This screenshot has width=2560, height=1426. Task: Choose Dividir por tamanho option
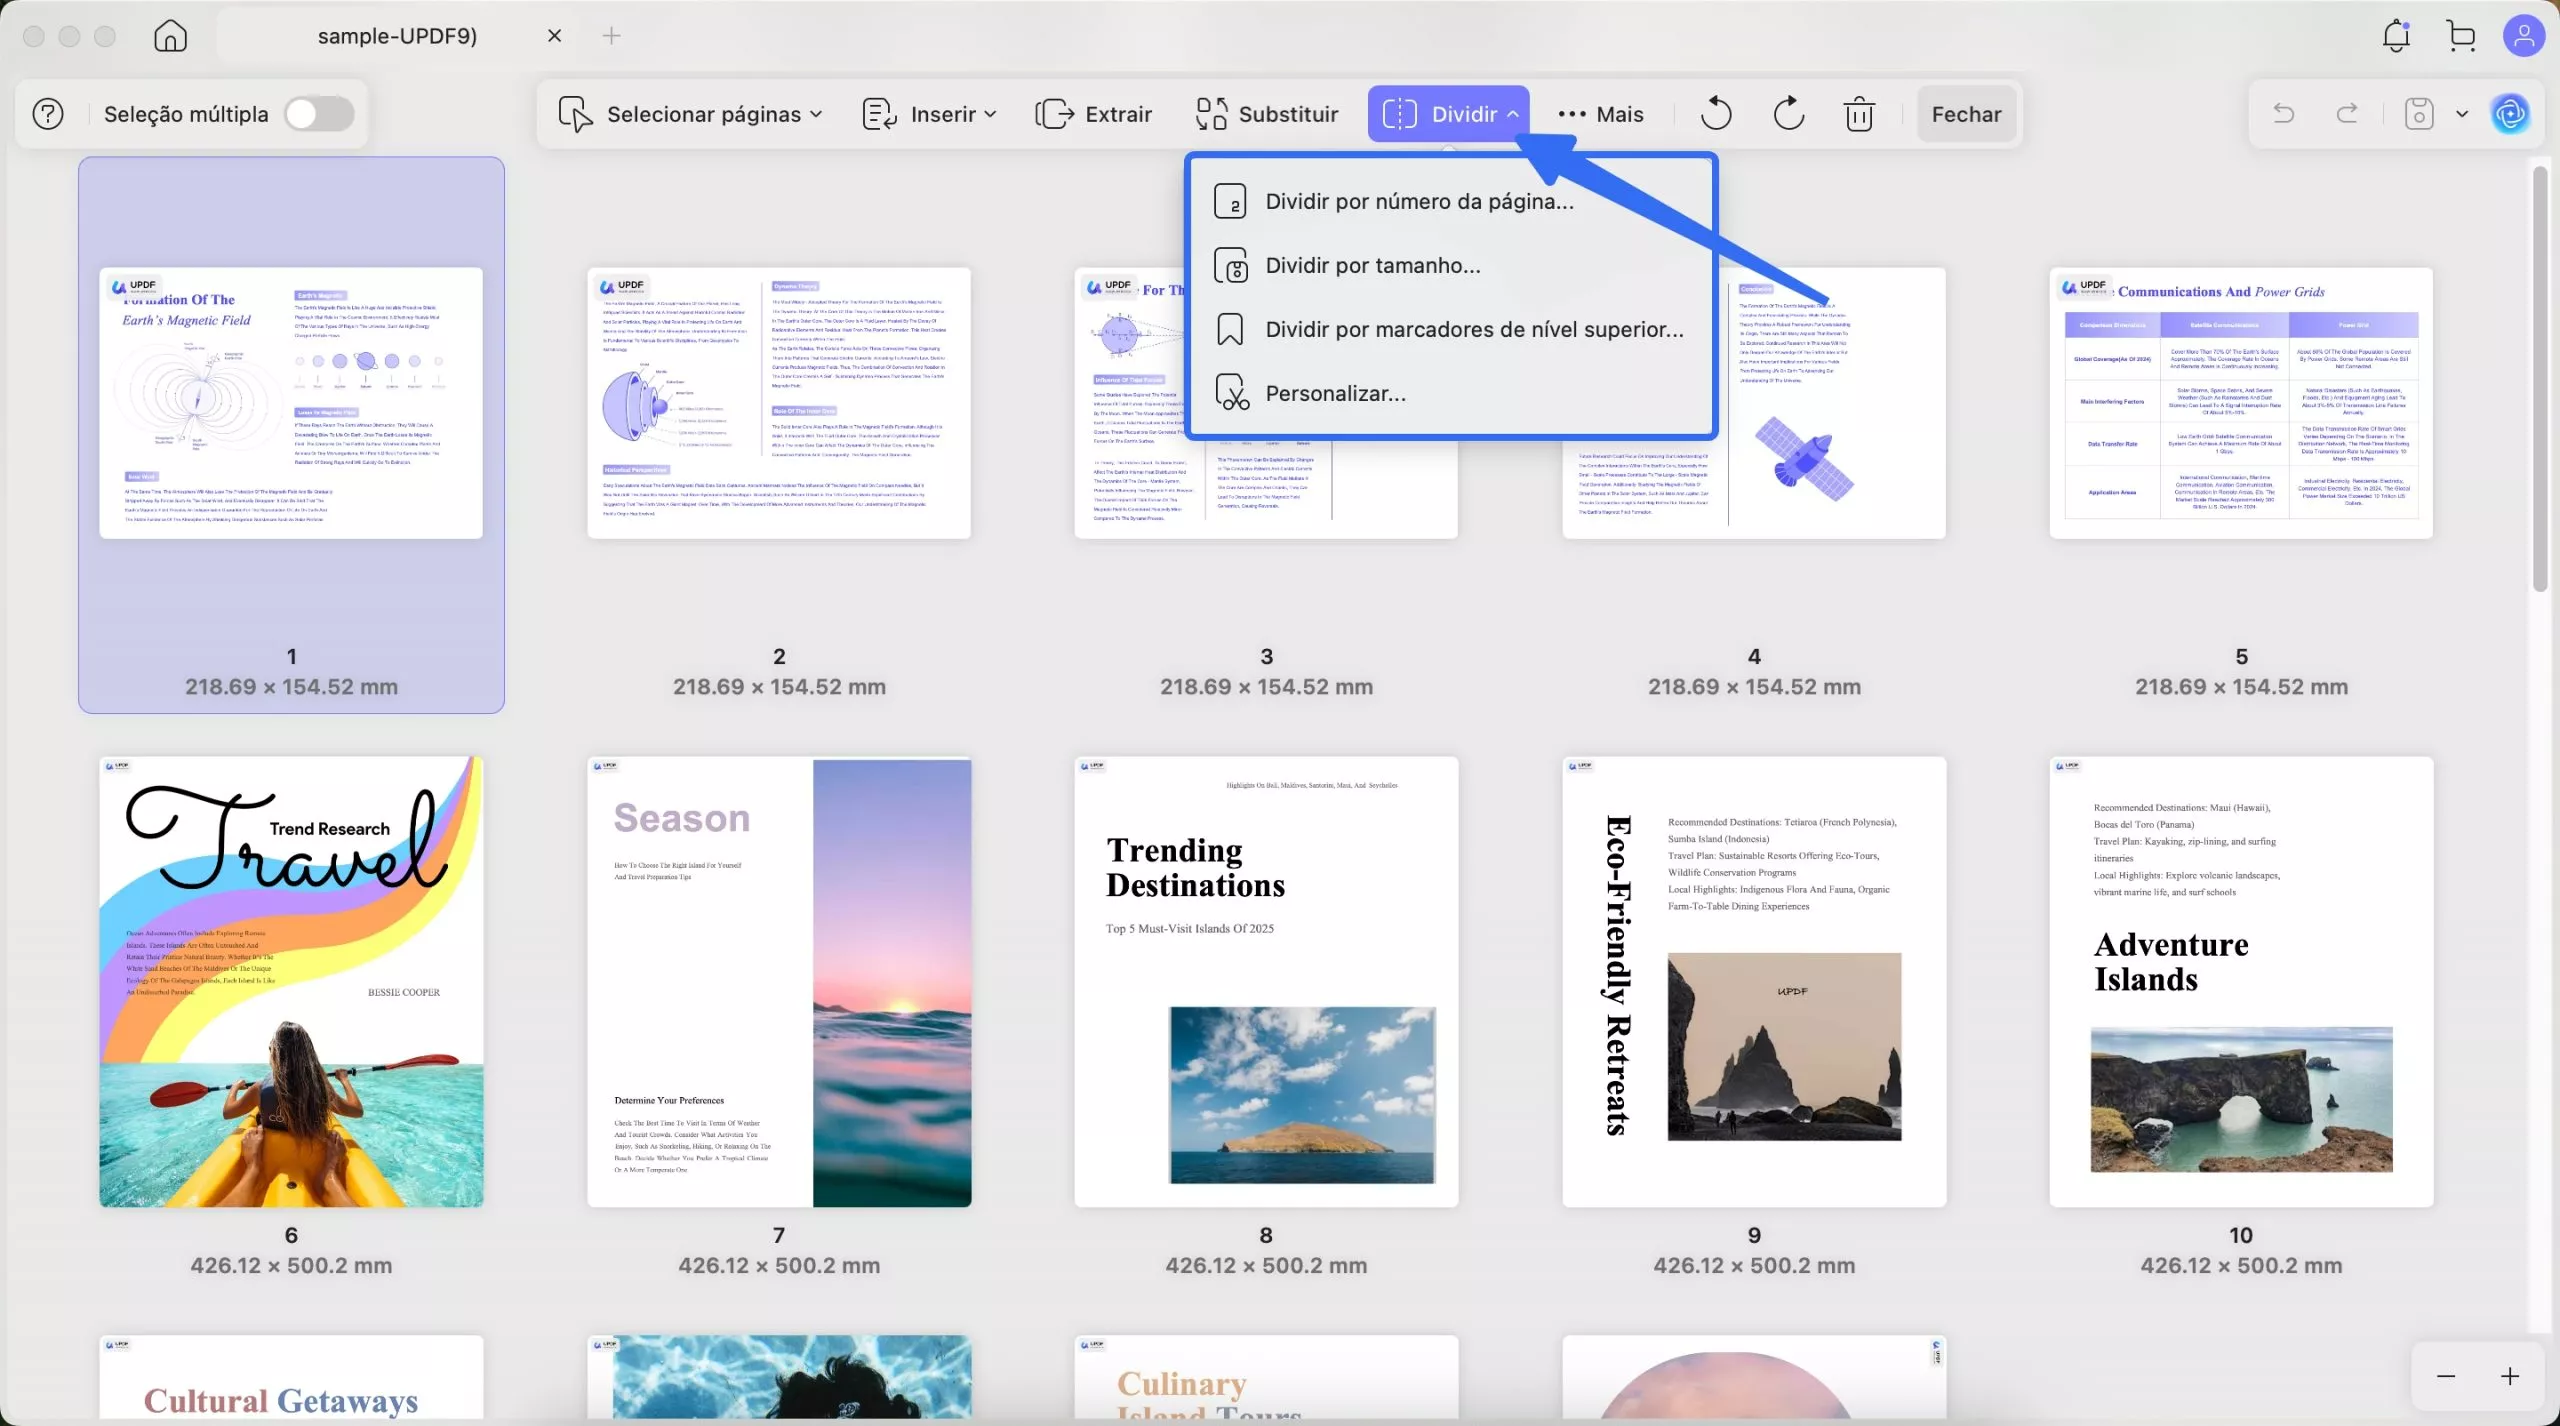click(1372, 265)
